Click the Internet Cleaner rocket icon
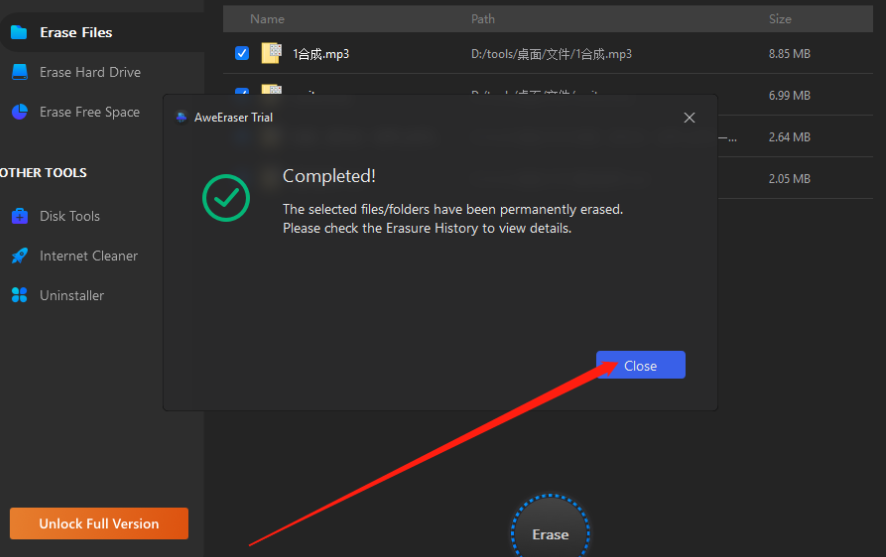Image resolution: width=886 pixels, height=557 pixels. (x=20, y=255)
